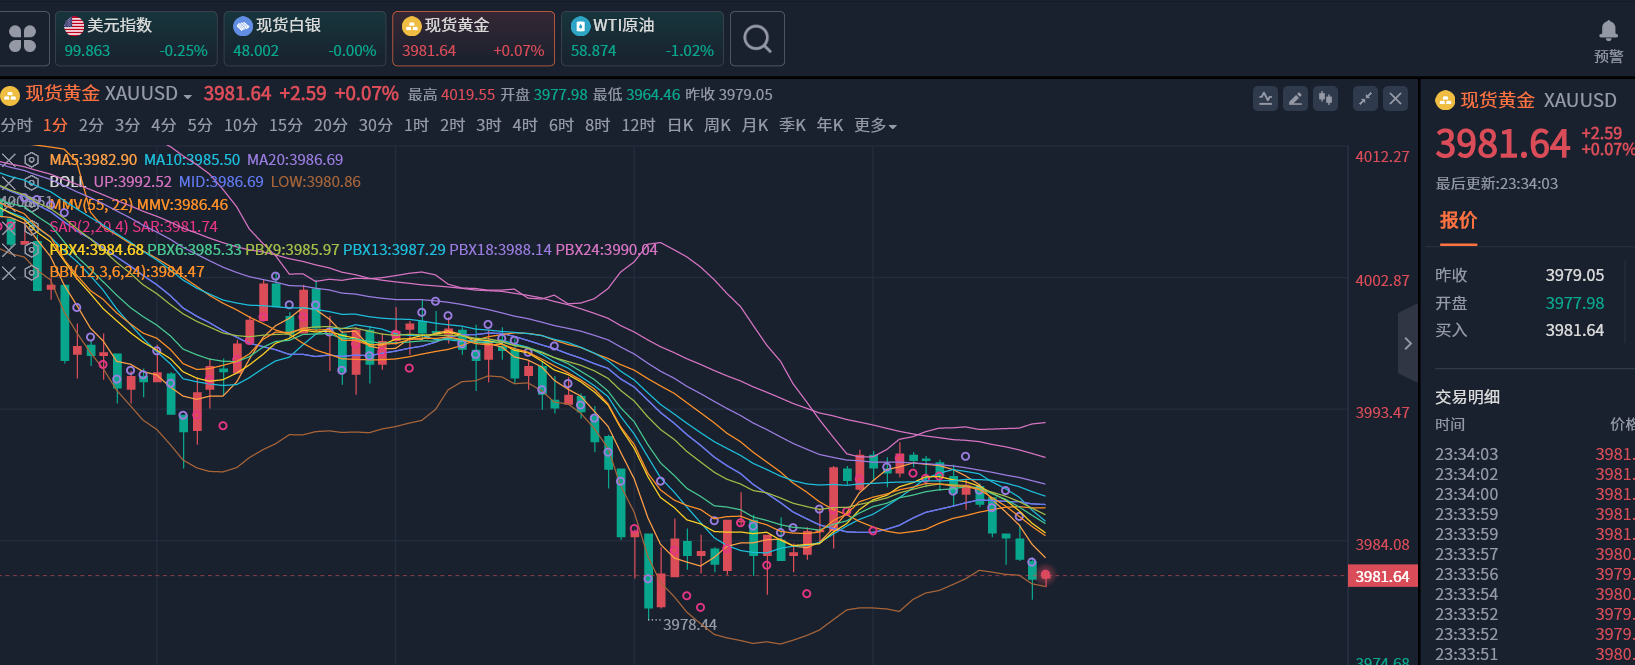The image size is (1635, 665).
Task: Switch to the 15分 timeframe
Action: click(285, 126)
